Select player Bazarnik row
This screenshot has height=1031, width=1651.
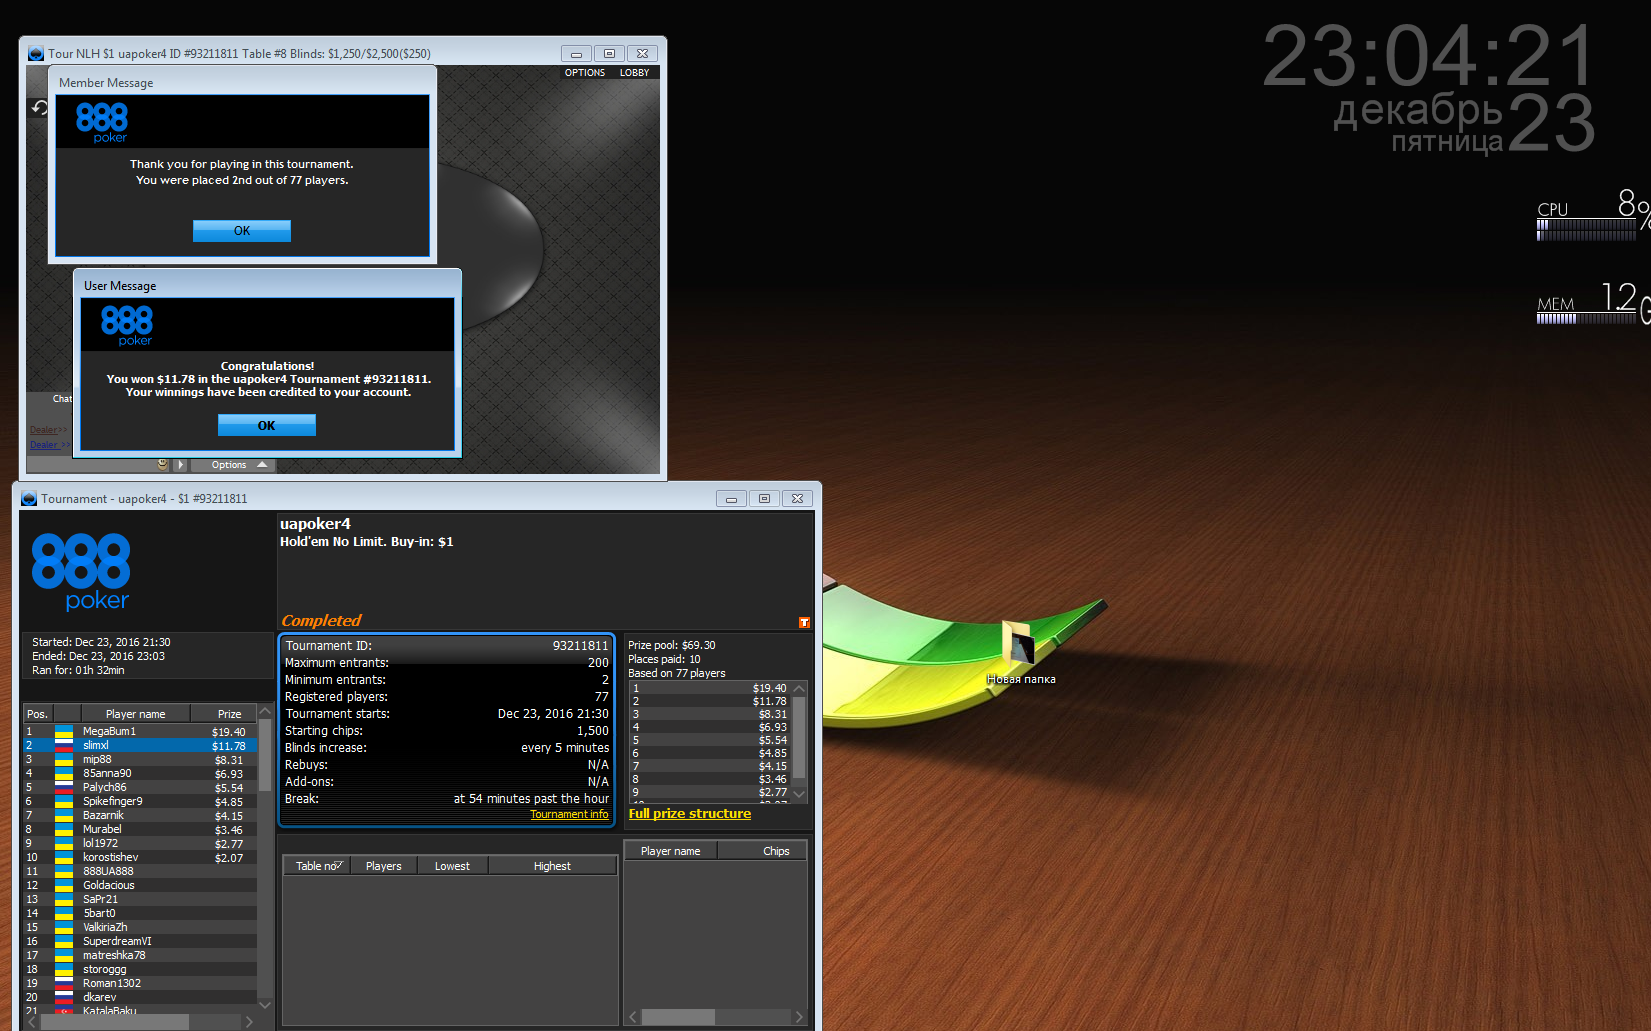140,815
